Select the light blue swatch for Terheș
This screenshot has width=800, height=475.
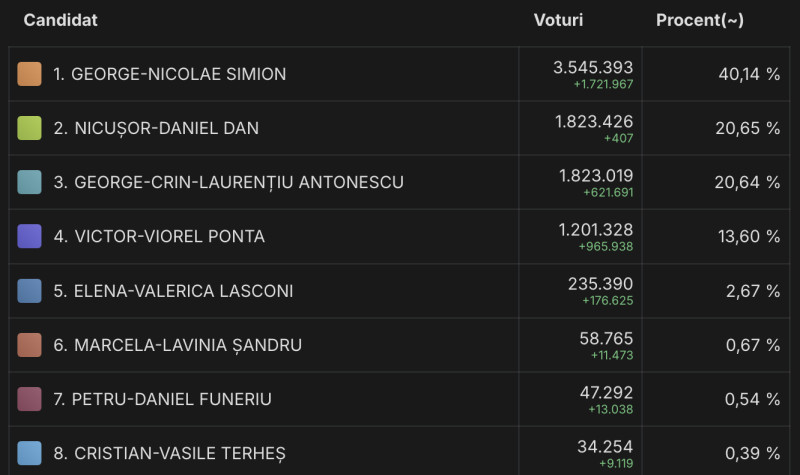tap(30, 453)
